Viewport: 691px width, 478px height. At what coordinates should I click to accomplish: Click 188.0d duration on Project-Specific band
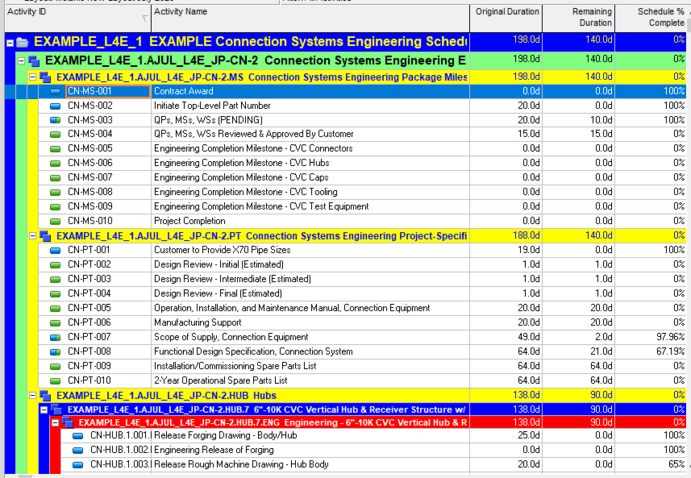coord(526,236)
